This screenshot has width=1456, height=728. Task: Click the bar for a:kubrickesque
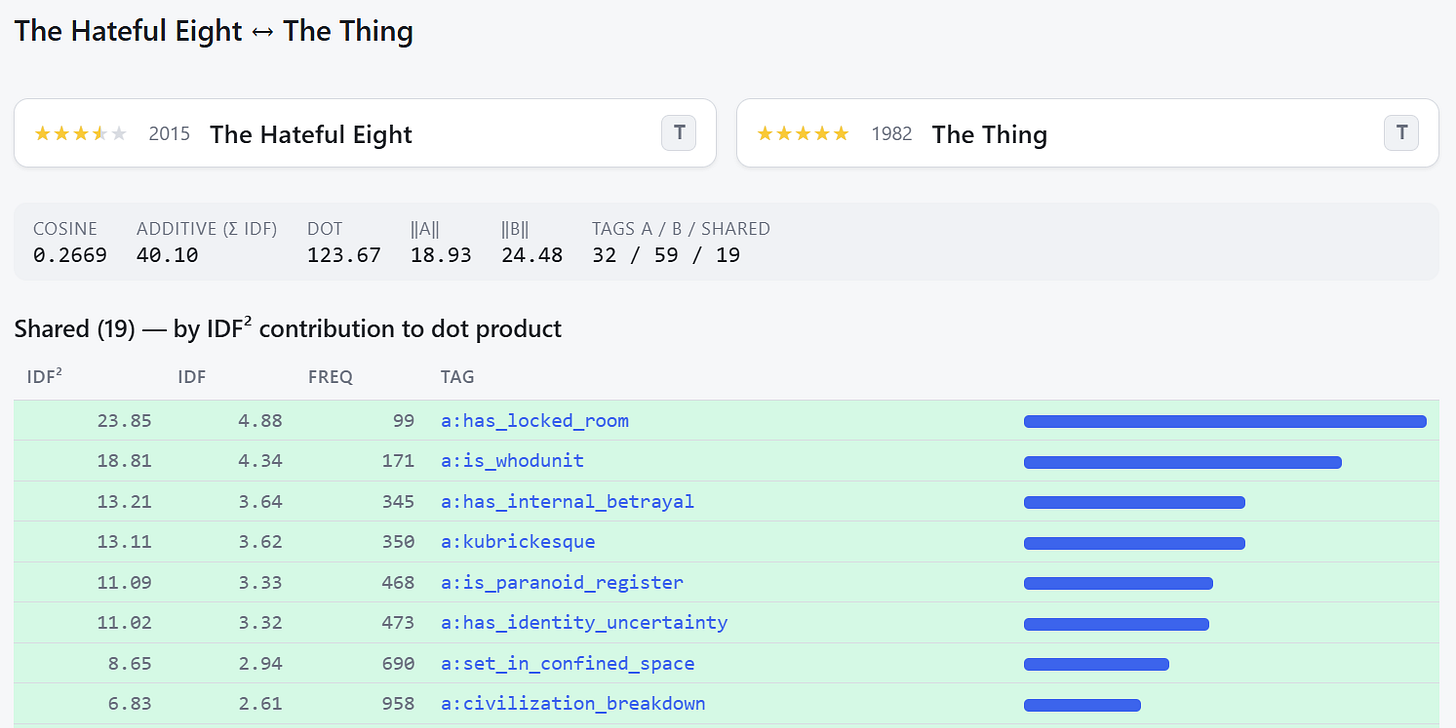(1134, 543)
